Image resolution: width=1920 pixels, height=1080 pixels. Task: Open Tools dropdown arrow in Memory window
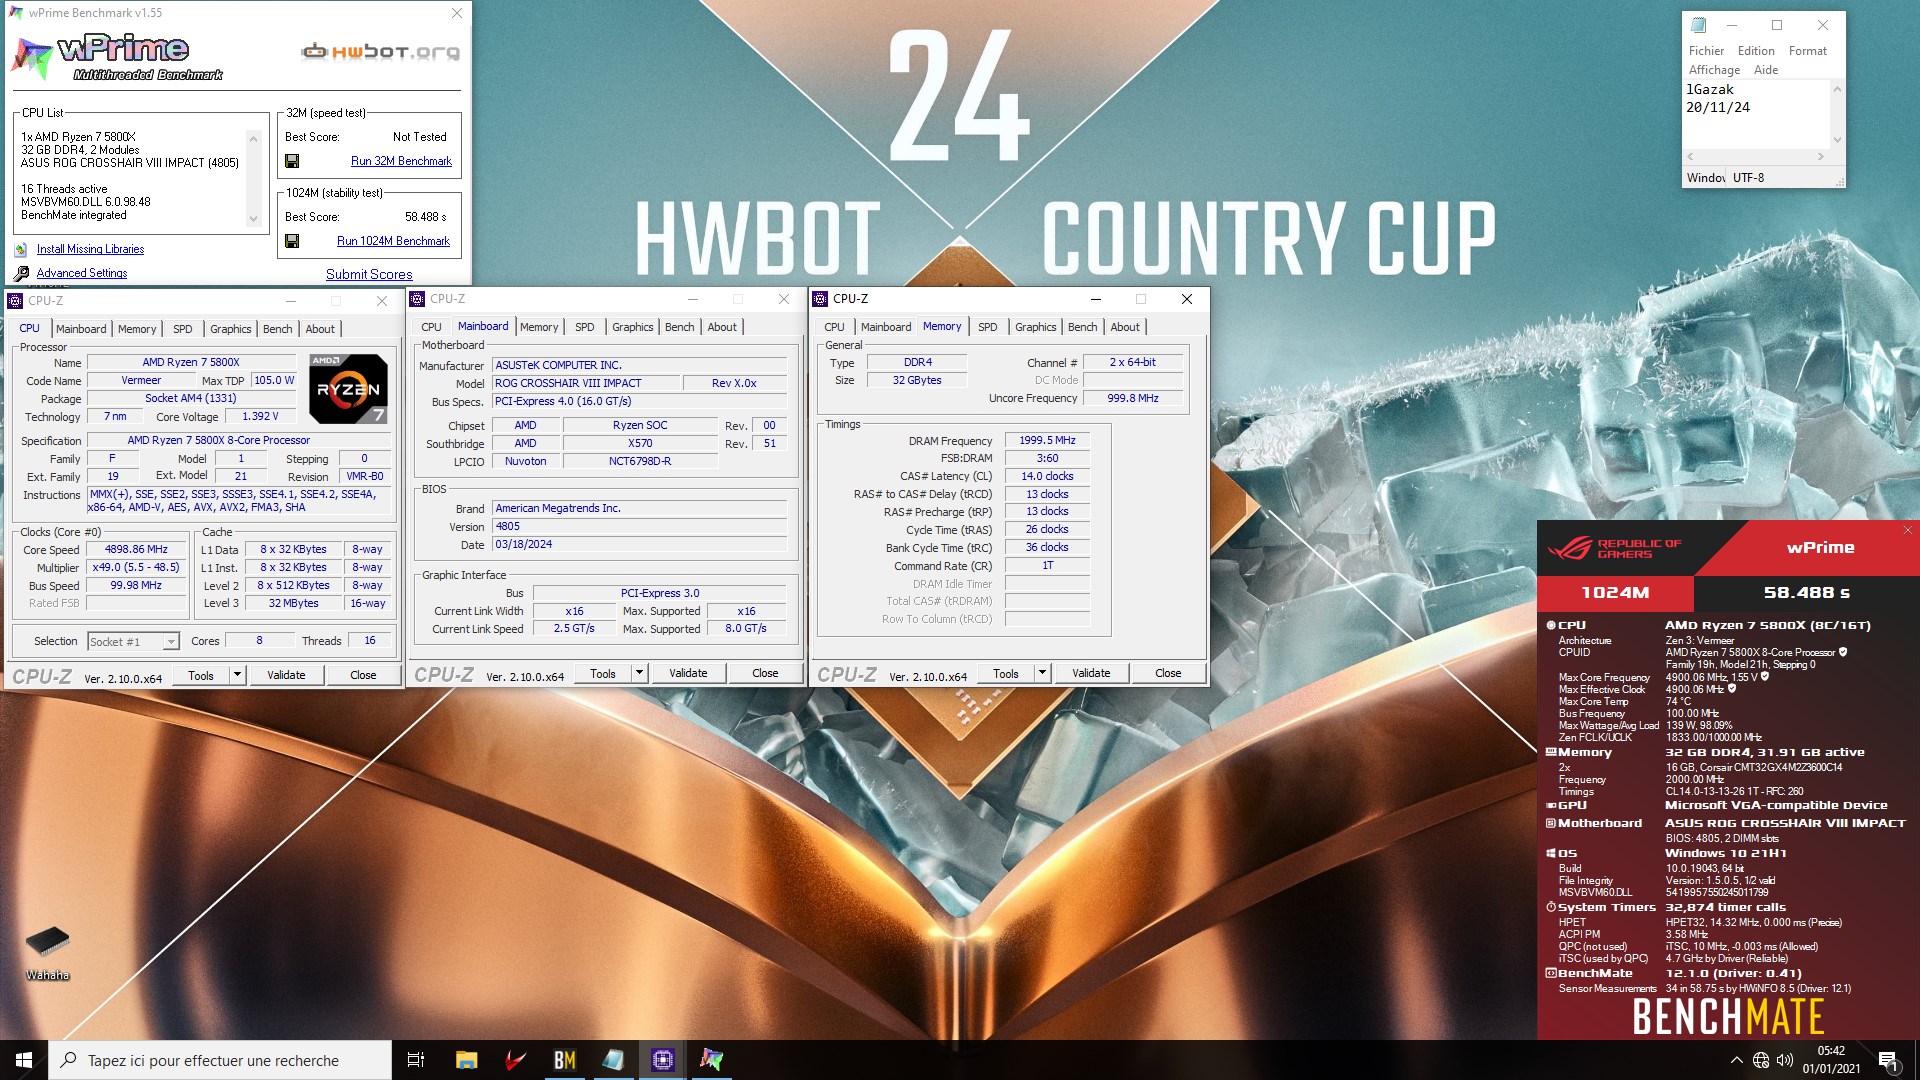1042,673
